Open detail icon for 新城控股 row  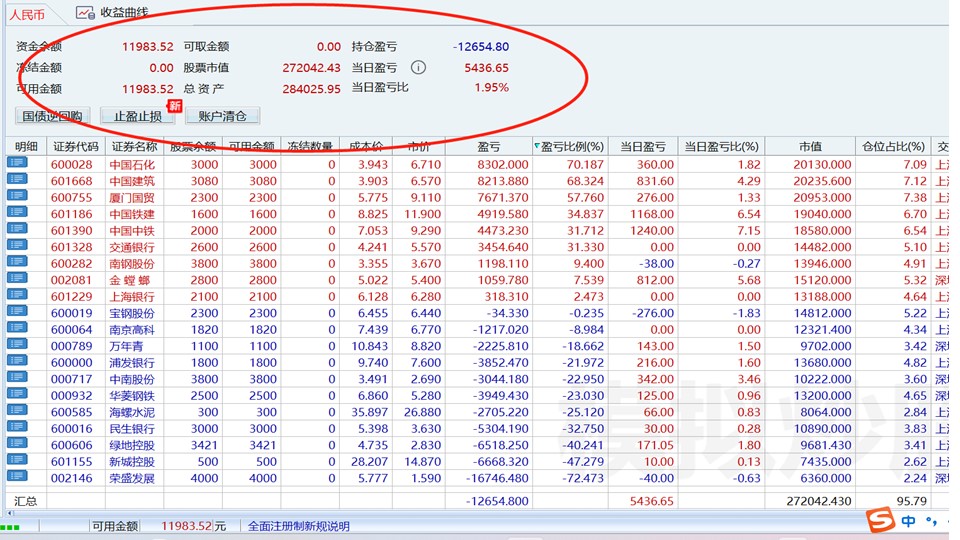coord(17,460)
